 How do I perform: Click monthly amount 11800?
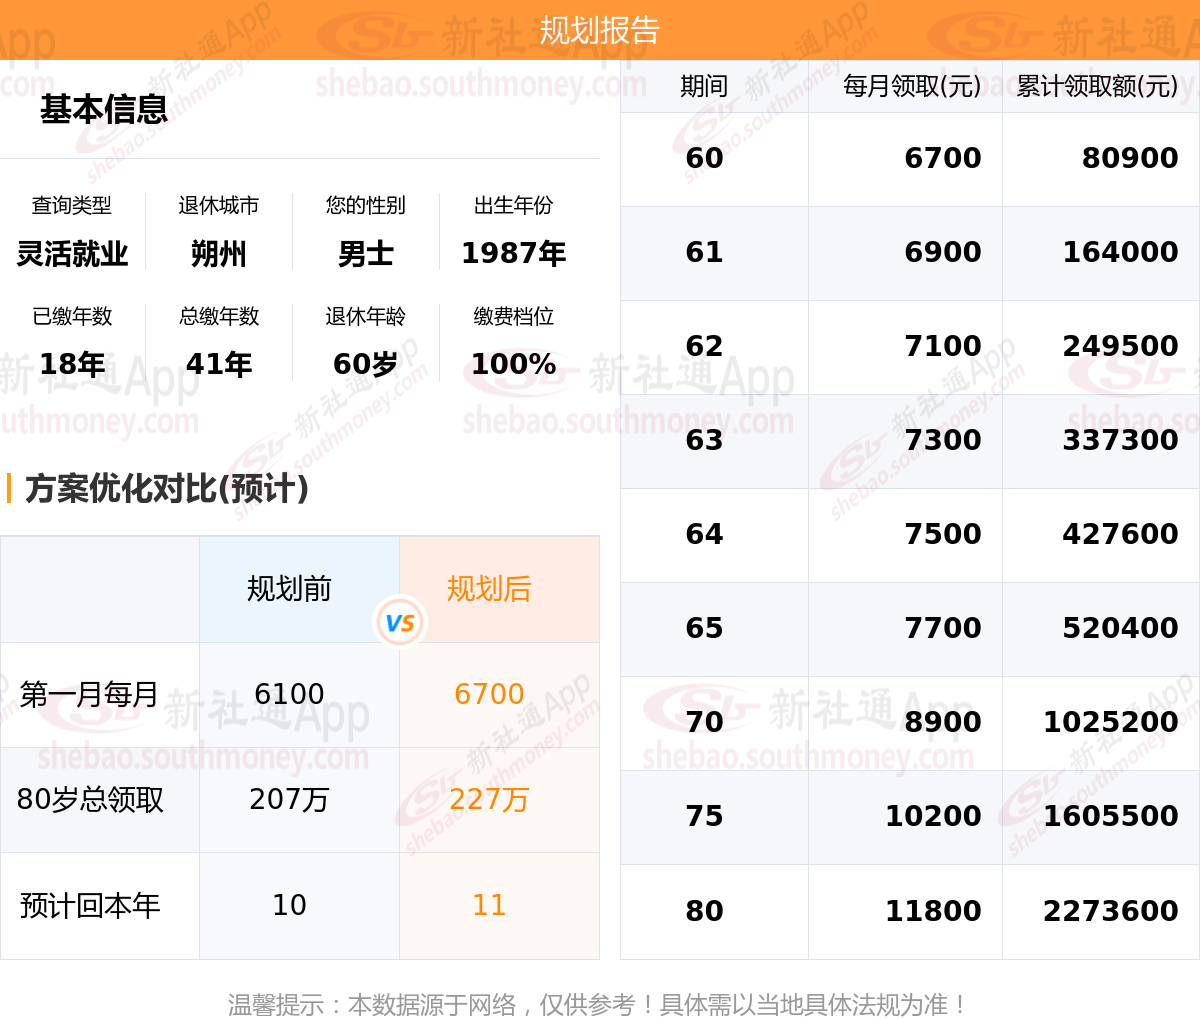pyautogui.click(x=933, y=911)
